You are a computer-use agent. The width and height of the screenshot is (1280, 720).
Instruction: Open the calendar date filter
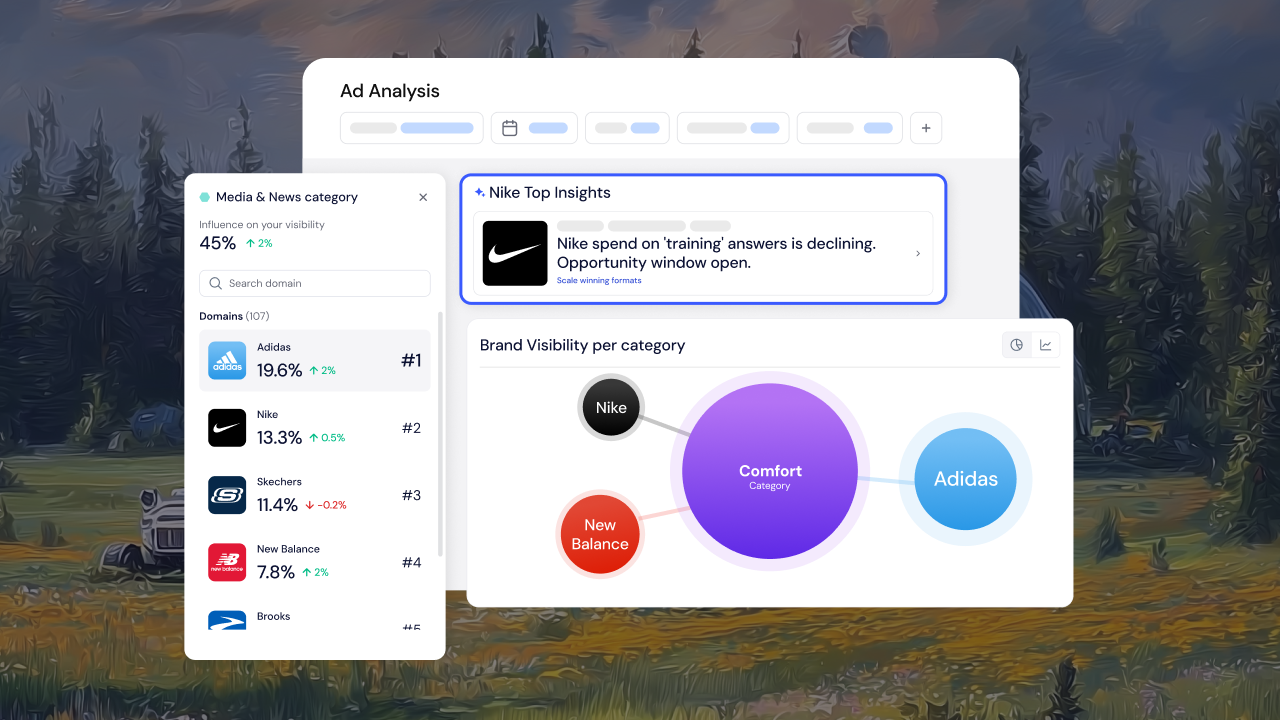coord(534,128)
